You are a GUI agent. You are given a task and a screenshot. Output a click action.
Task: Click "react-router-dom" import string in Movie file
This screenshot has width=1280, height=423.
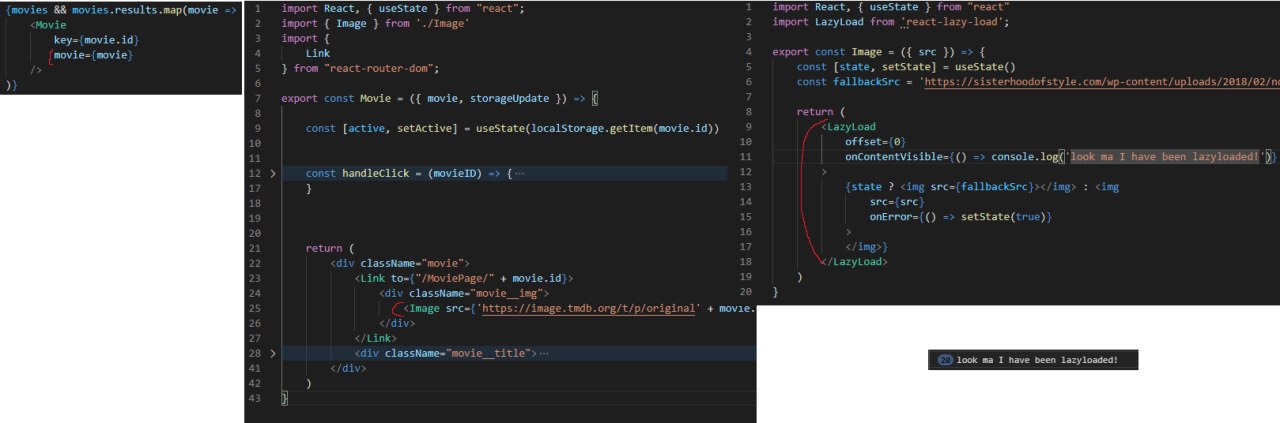coord(382,68)
